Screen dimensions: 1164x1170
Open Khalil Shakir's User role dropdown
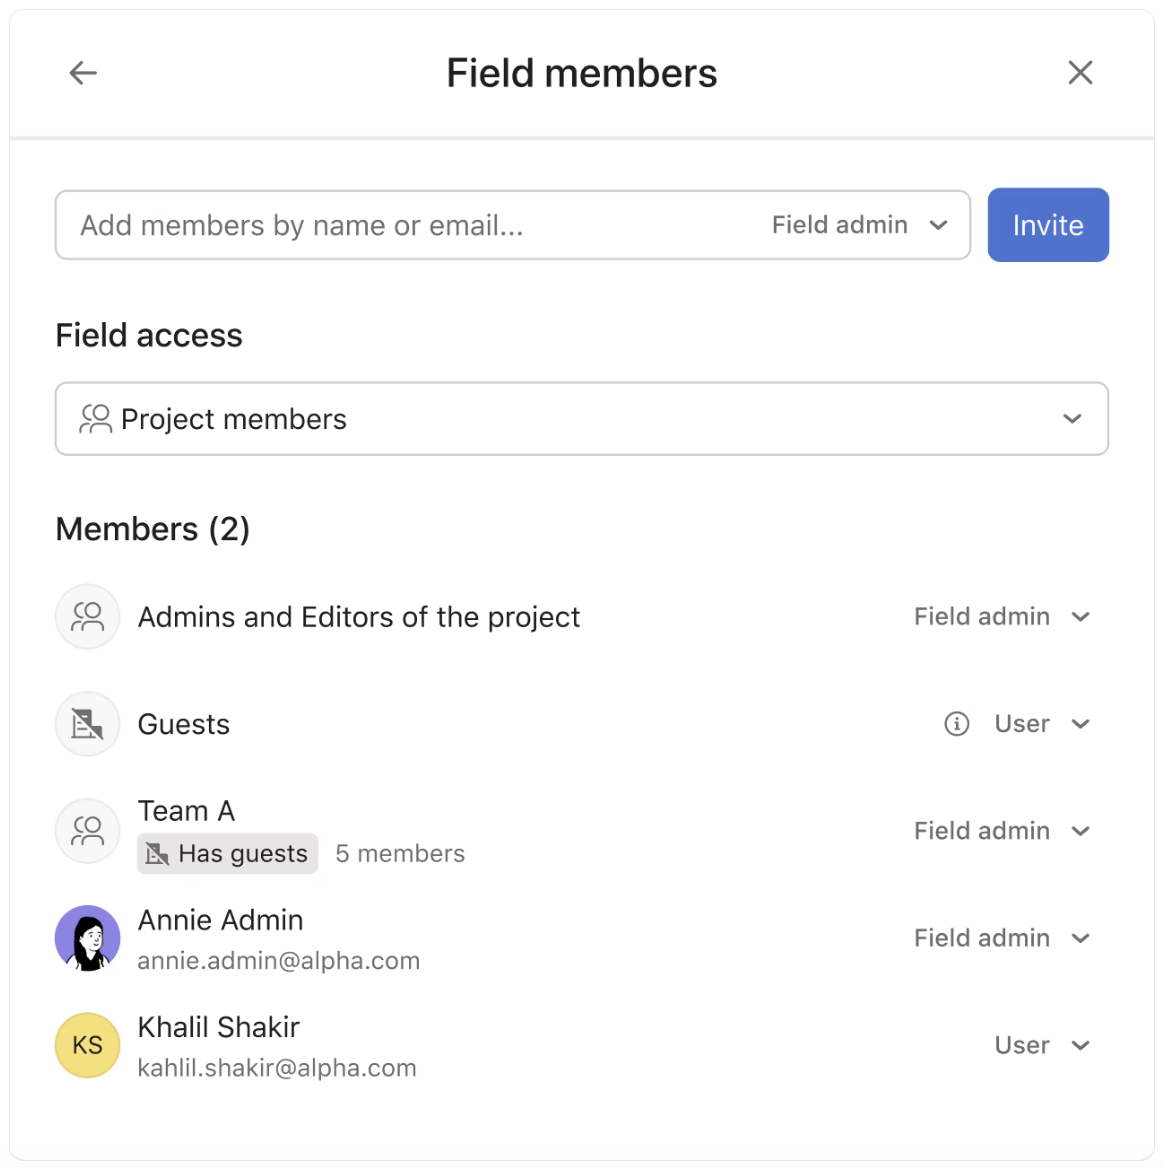[1041, 1045]
